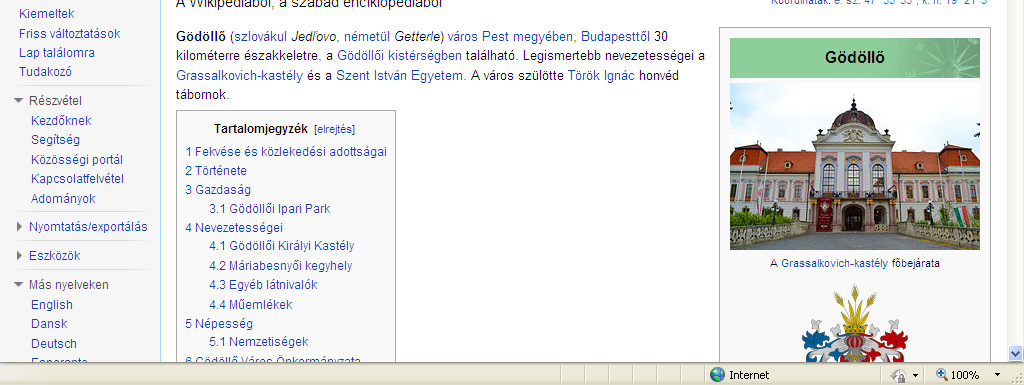This screenshot has width=1024, height=385.
Task: Jump to section 1 Fekvése és közlekedési adottságai
Action: coord(286,151)
